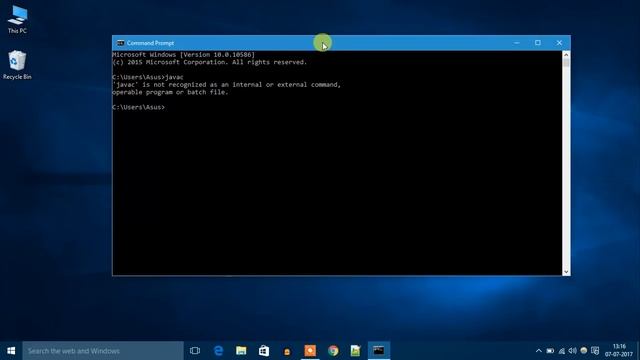Viewport: 640px width, 360px height.
Task: Open the green notepad taskbar app
Action: 356,351
